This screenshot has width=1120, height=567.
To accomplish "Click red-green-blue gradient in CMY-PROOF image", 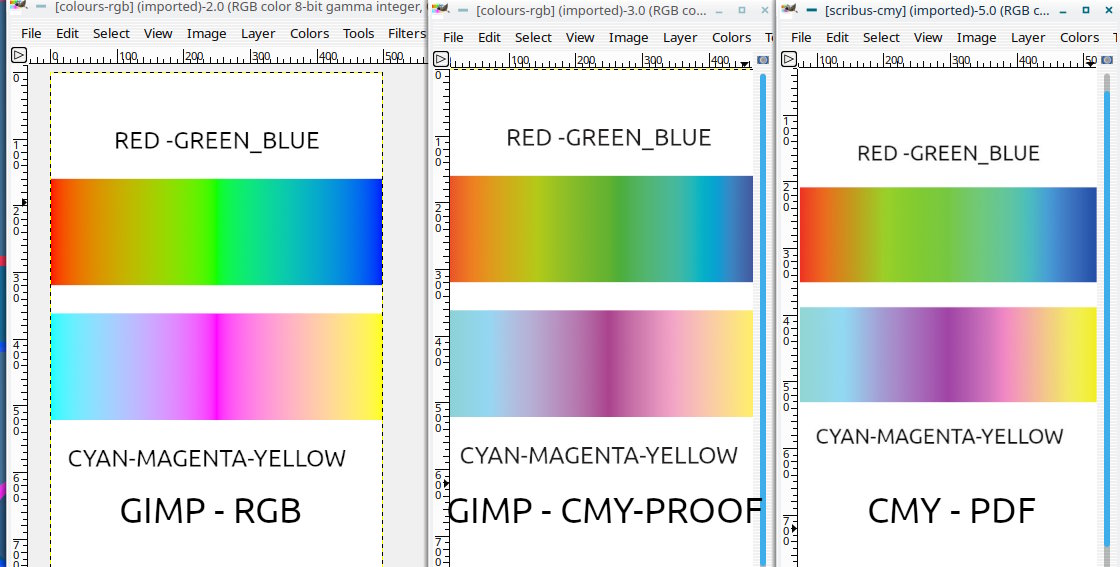I will tap(601, 229).
